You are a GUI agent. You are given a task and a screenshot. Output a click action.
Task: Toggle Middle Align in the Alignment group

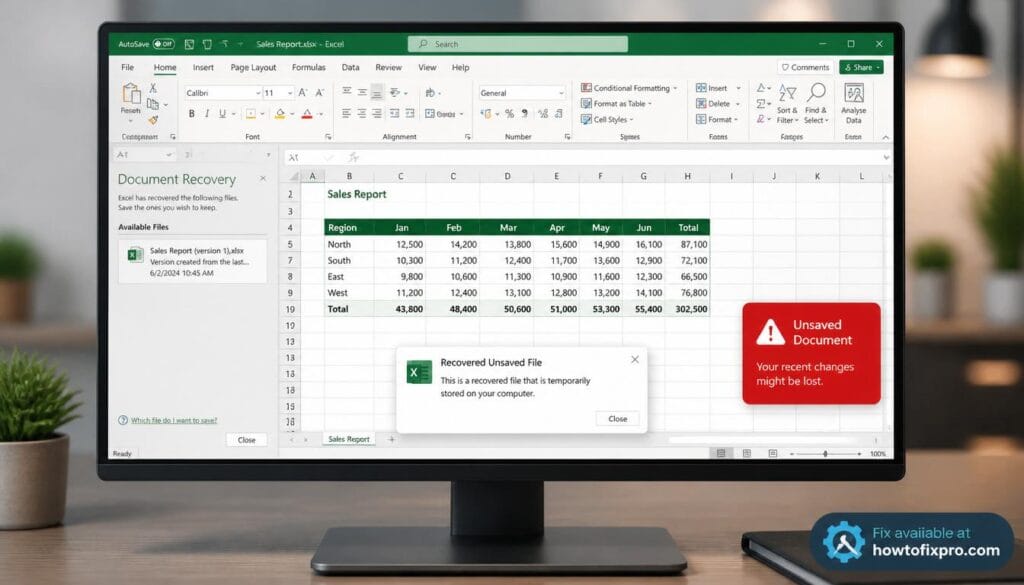tap(362, 92)
